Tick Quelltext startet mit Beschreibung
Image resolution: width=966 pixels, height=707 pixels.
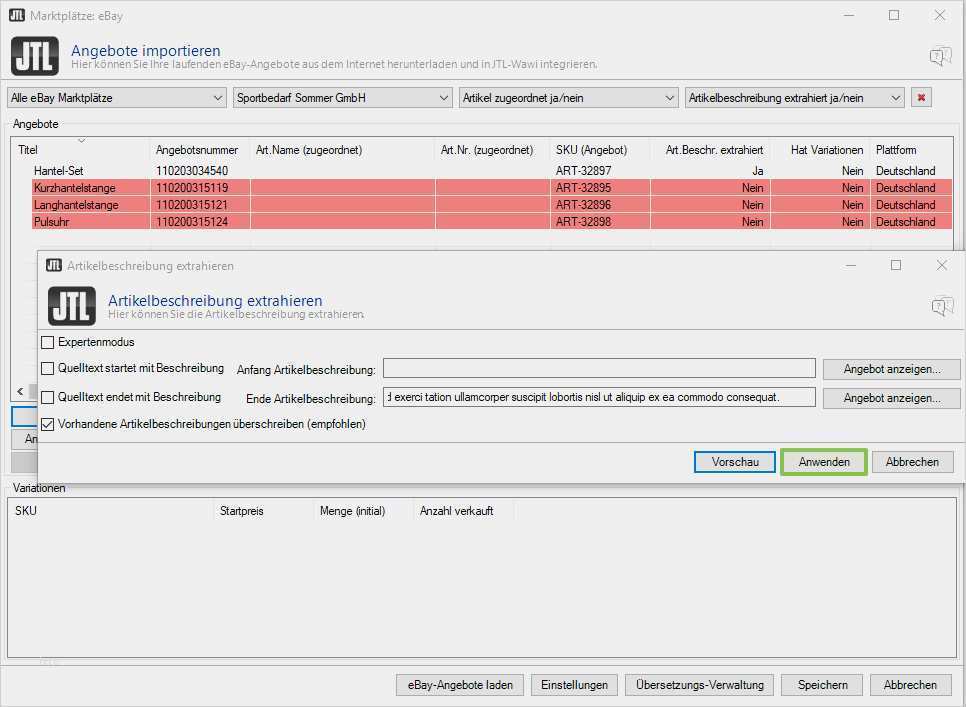coord(47,368)
